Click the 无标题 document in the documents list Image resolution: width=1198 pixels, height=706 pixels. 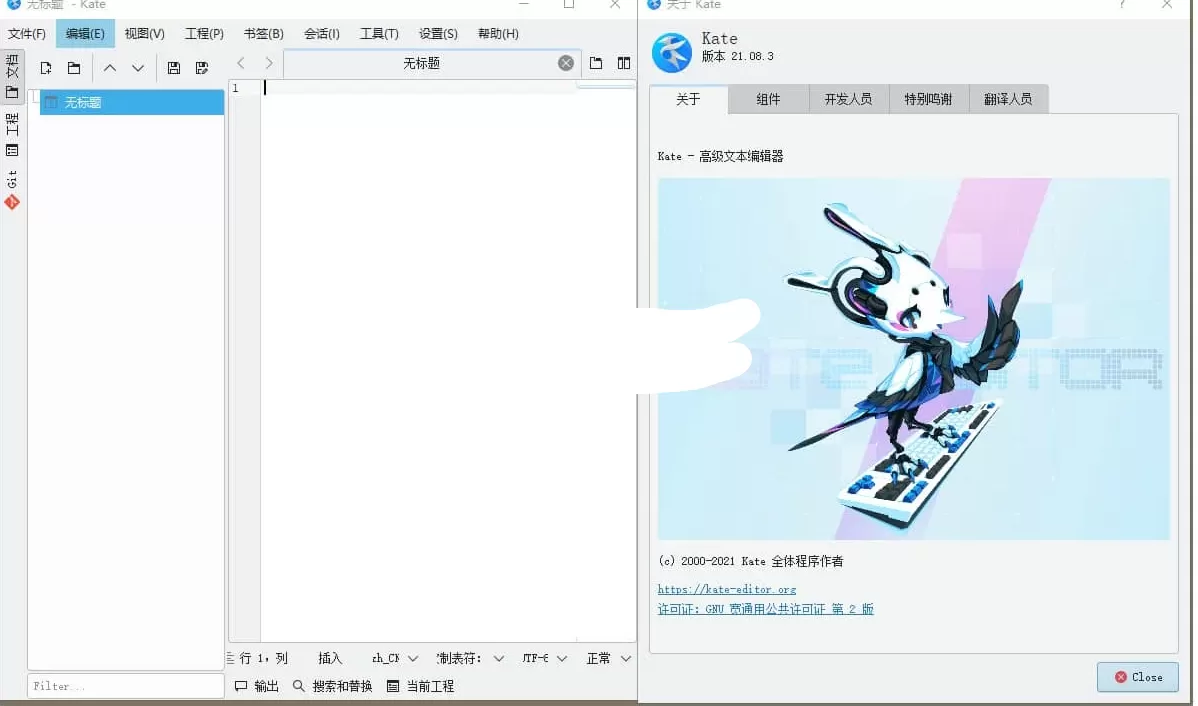point(100,101)
